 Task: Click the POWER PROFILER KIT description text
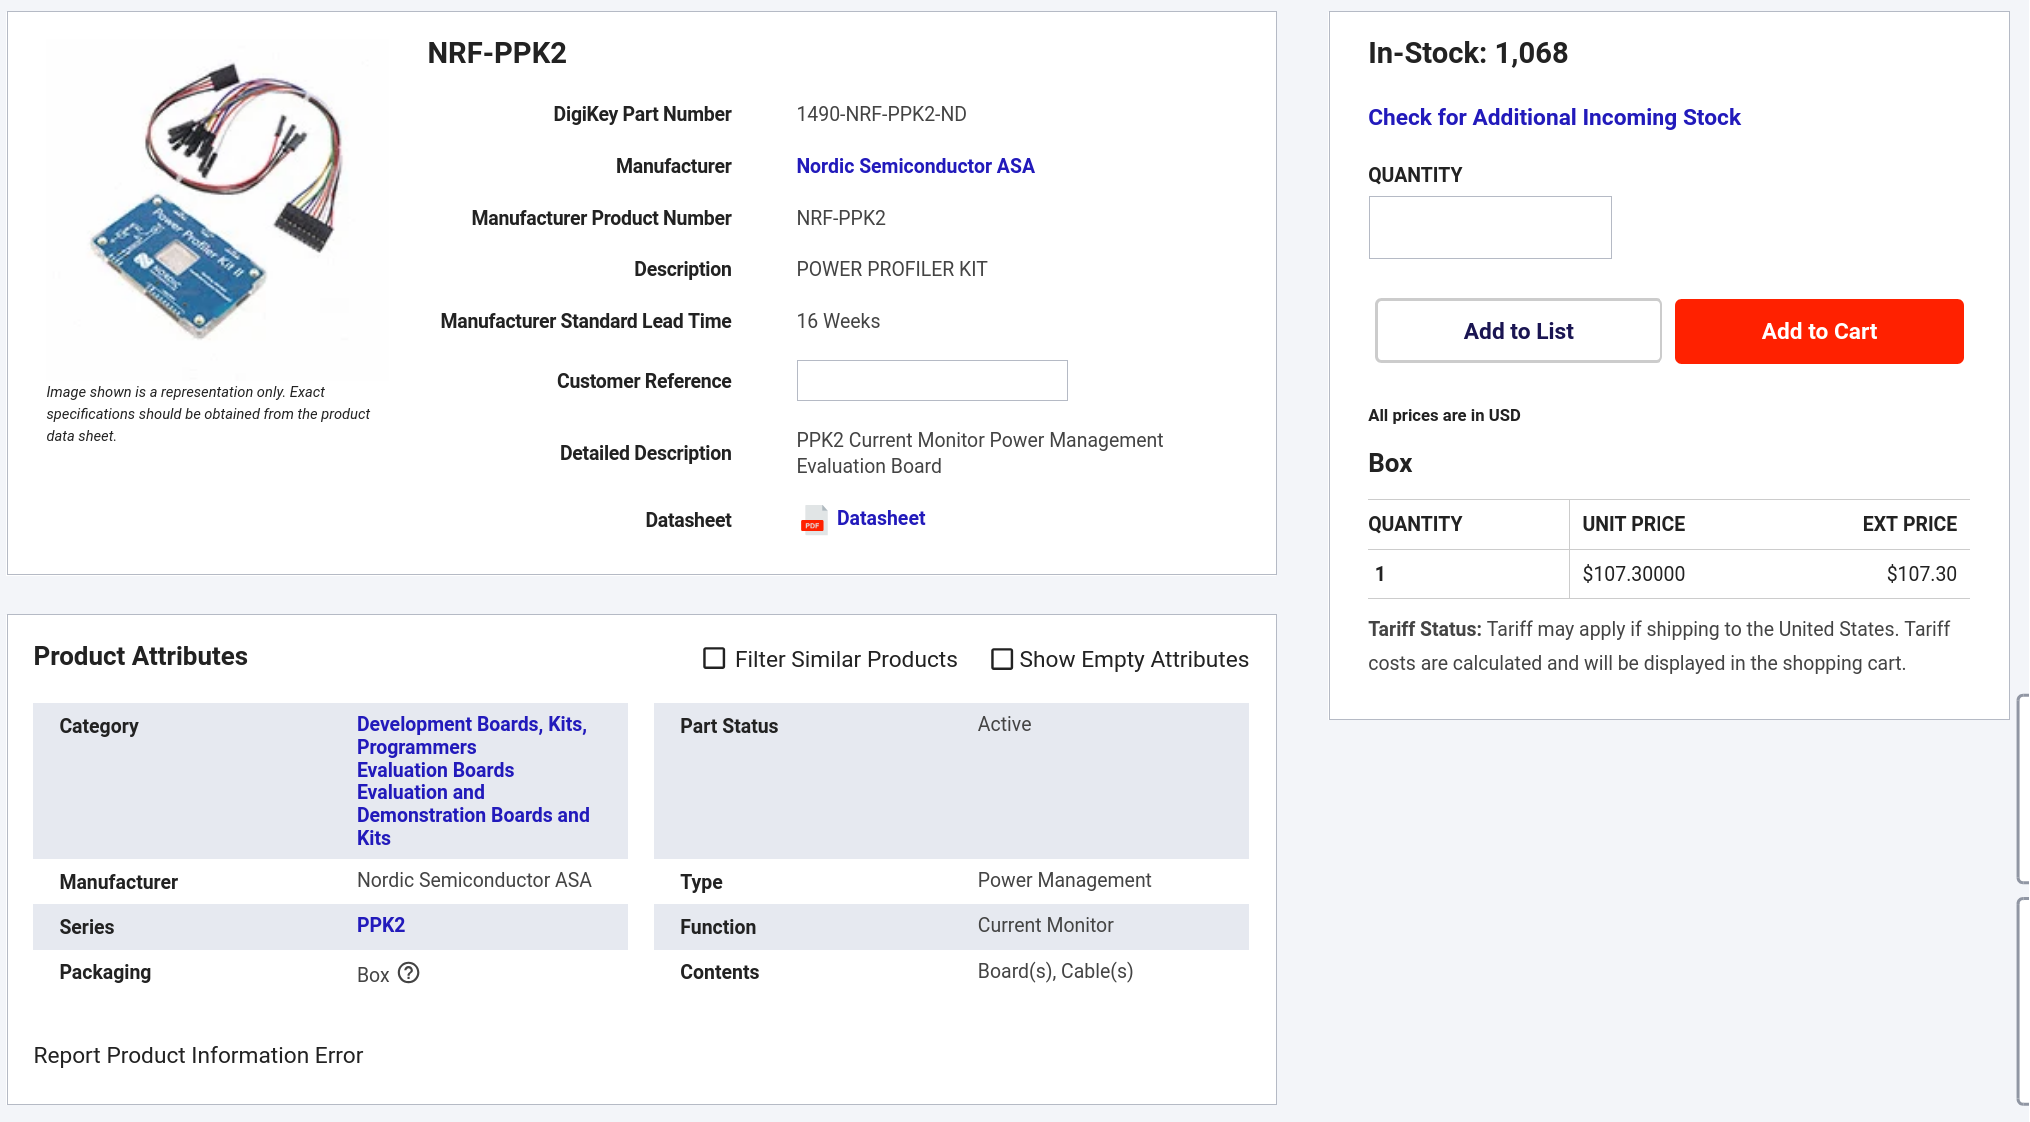[892, 269]
